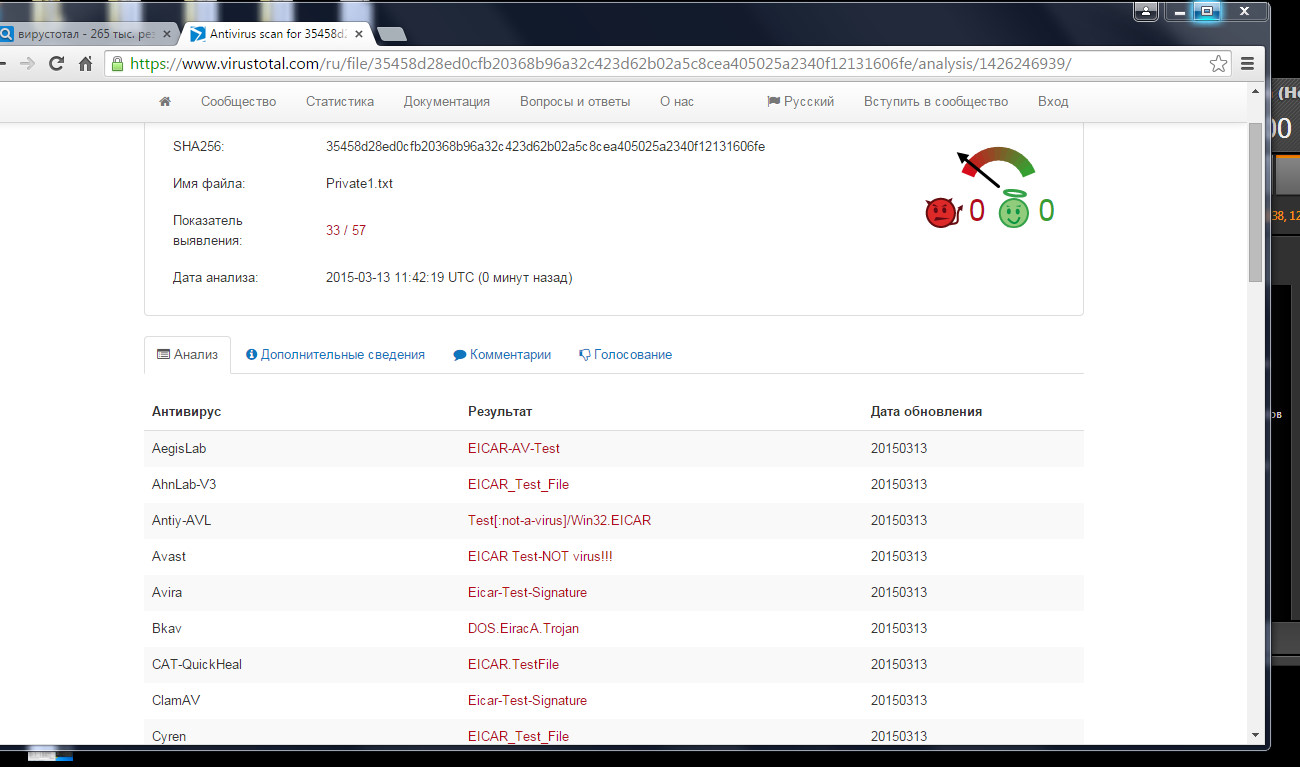The height and width of the screenshot is (767, 1300).
Task: Click the EICAR.TestFile result
Action: (513, 664)
